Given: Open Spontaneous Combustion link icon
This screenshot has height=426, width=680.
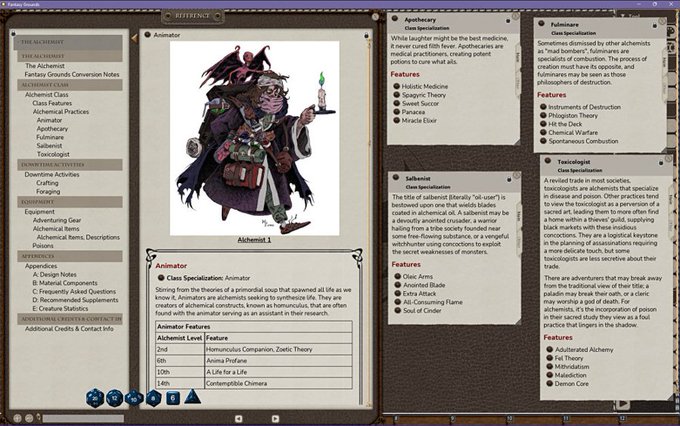Looking at the screenshot, I should pos(543,141).
